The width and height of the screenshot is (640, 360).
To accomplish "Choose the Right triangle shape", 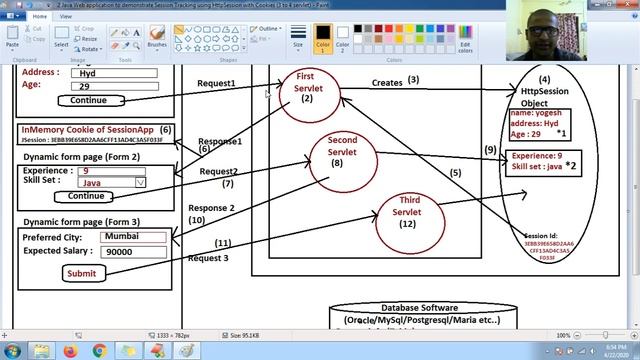I will click(178, 39).
